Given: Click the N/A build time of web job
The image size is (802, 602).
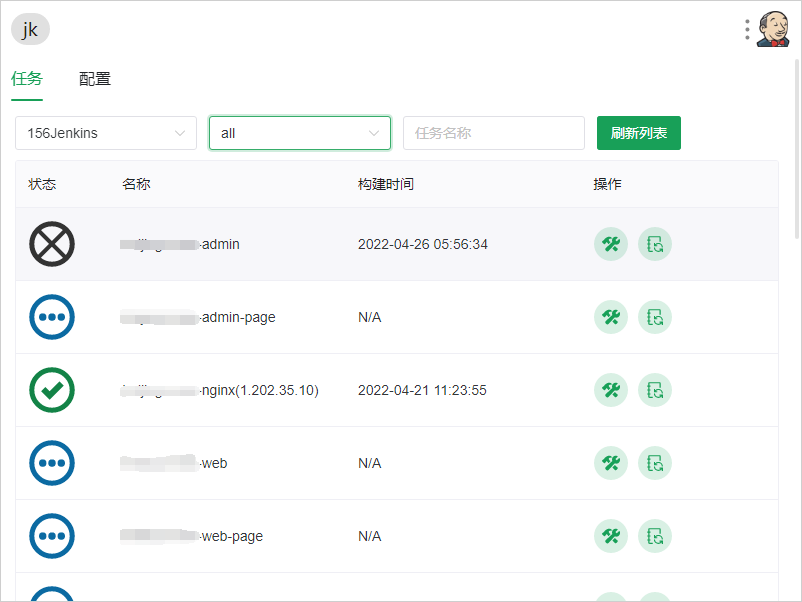Looking at the screenshot, I should point(369,463).
